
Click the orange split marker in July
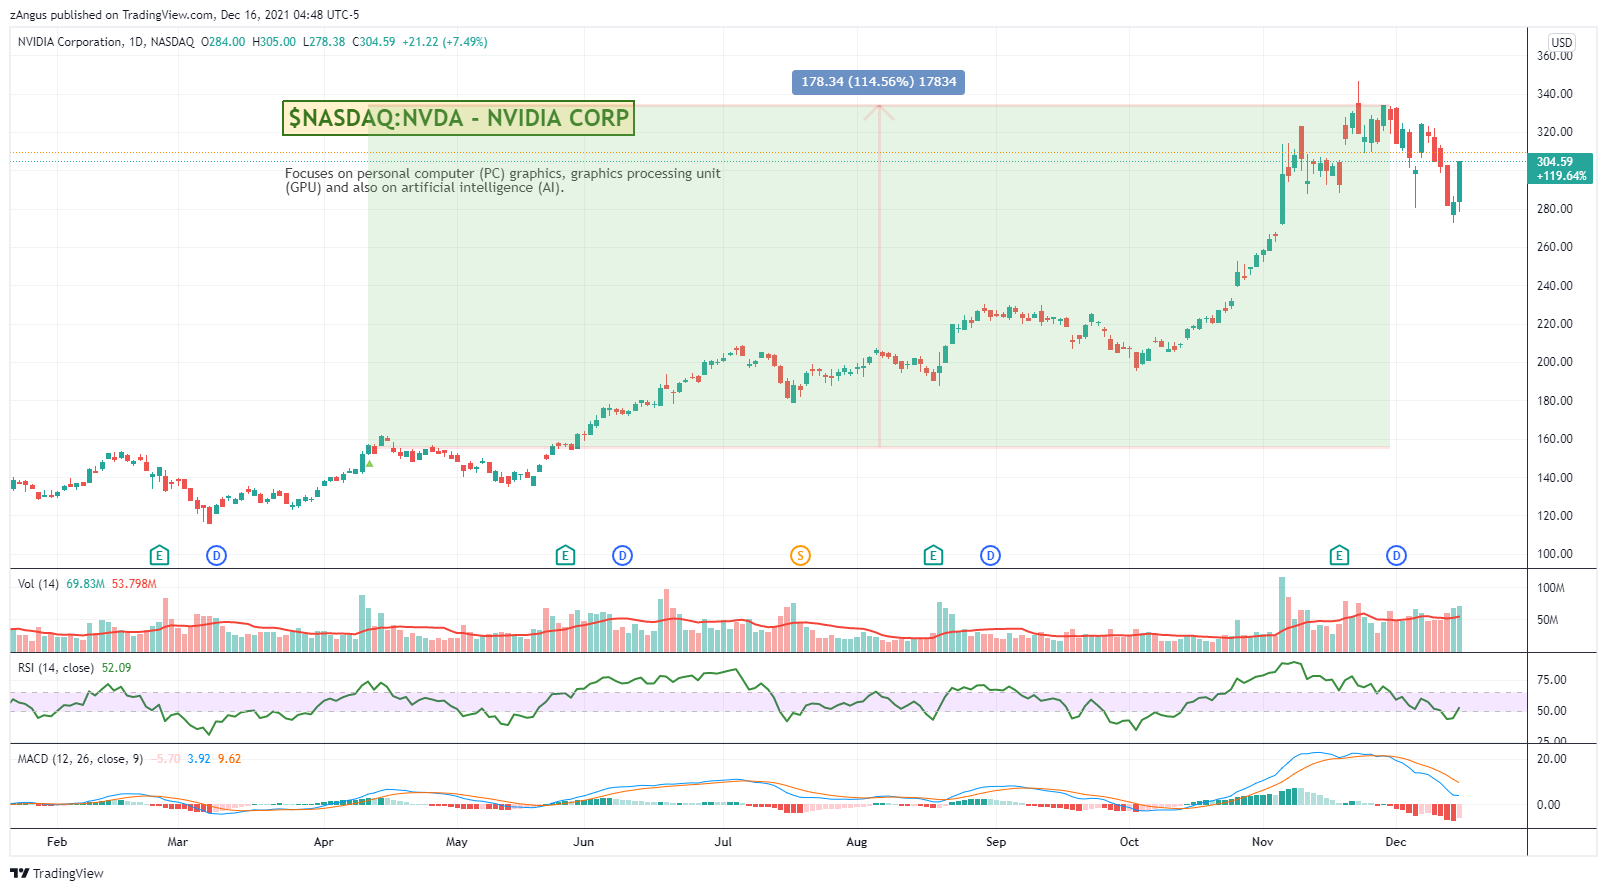800,555
